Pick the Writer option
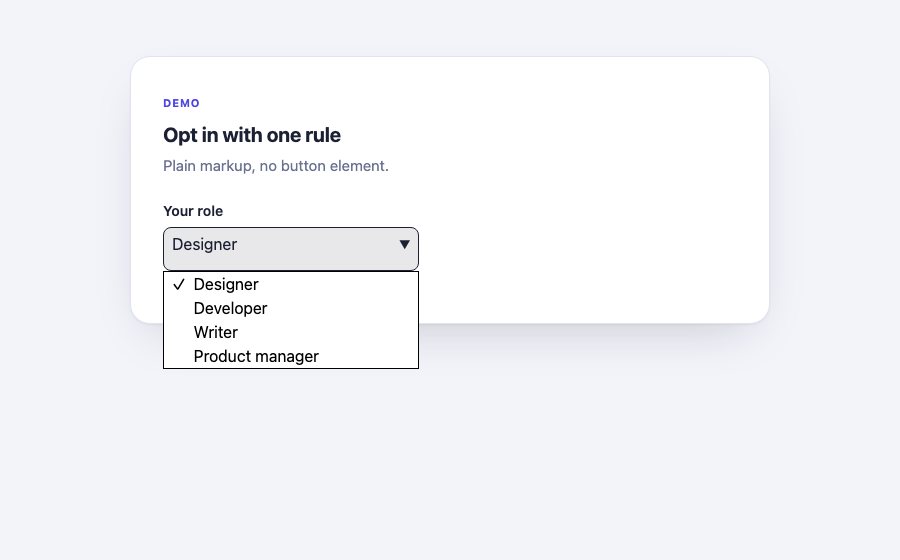Screen dimensions: 900x560 [x=290, y=333]
